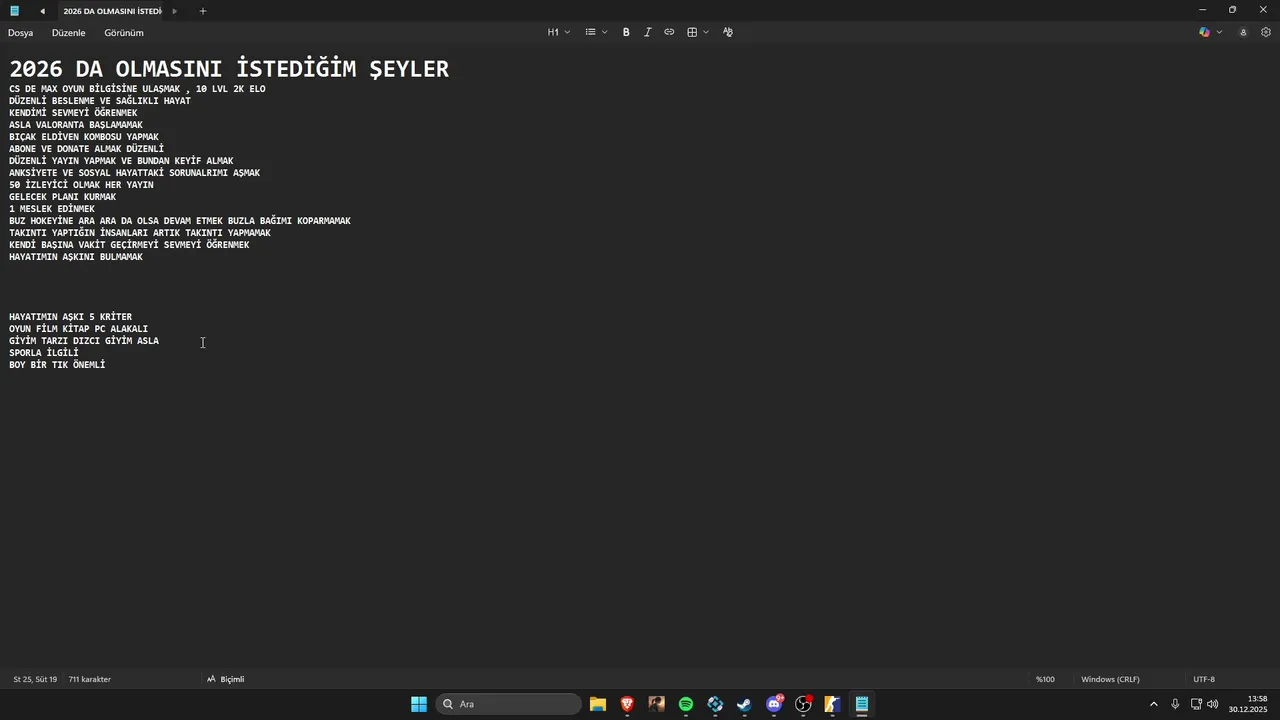Click the UTF-8 encoding indicator
Screen dimensions: 1280x720
pos(1204,679)
